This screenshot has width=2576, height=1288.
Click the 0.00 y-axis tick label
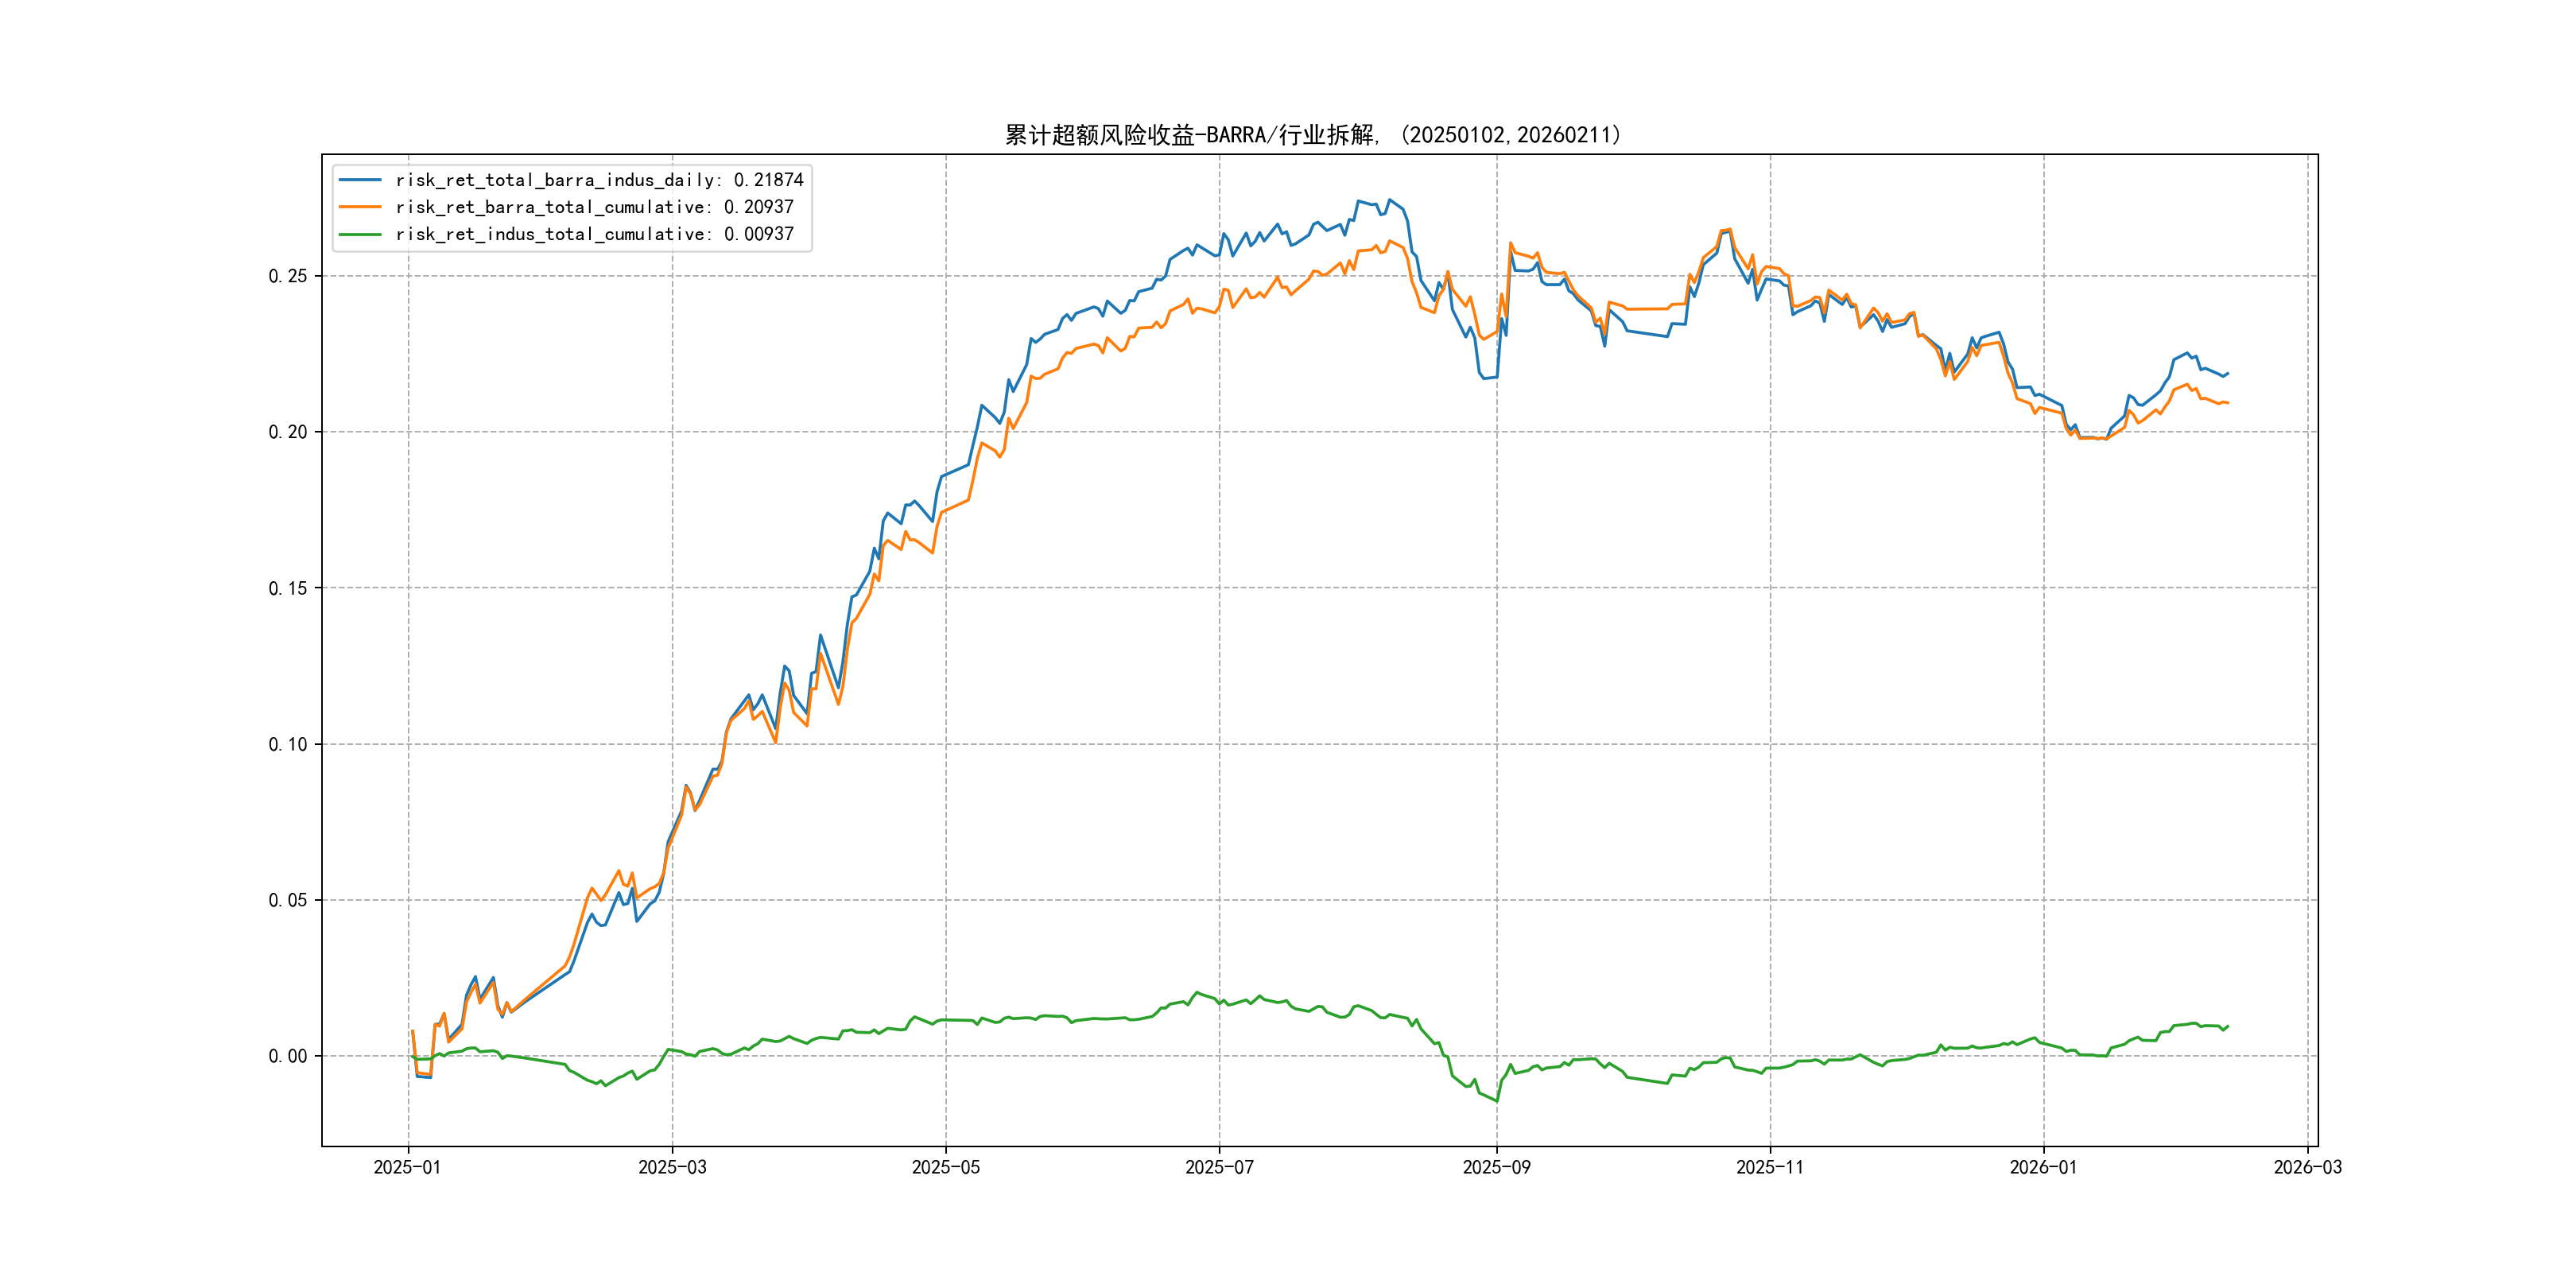(x=287, y=1056)
